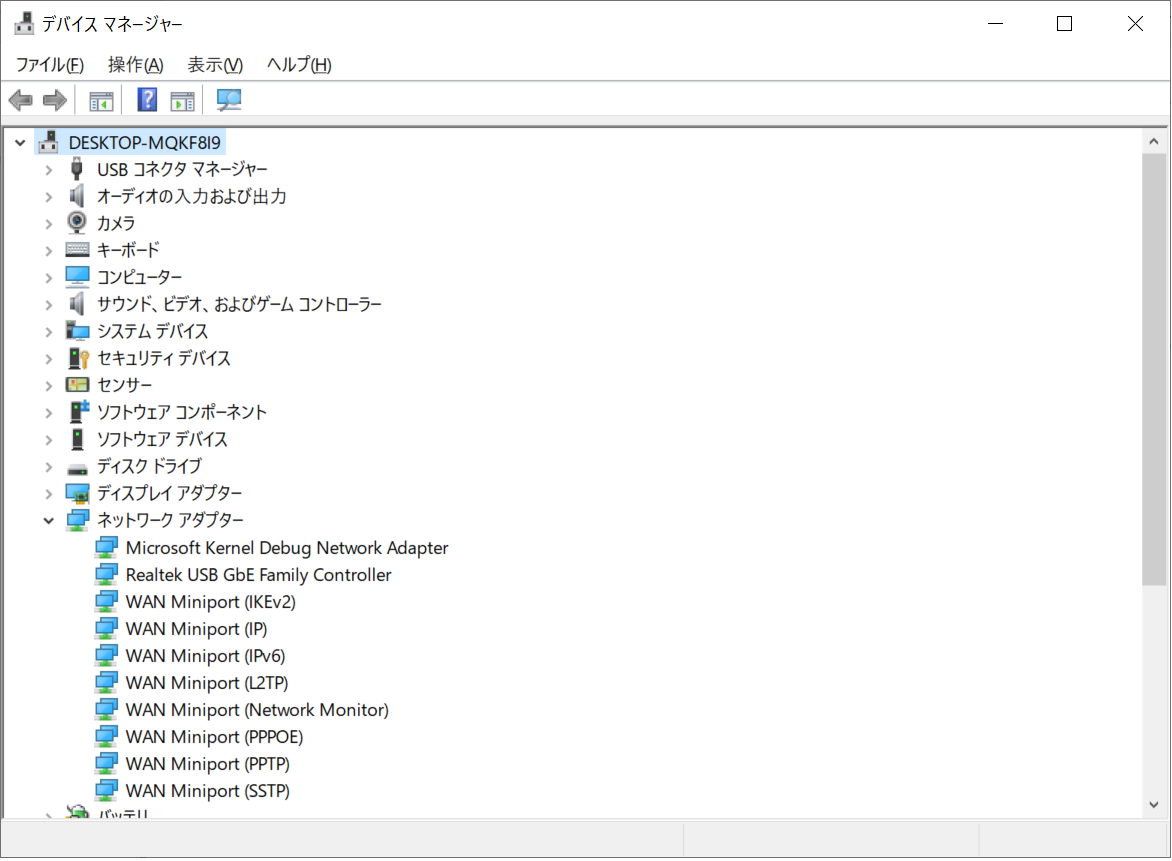The width and height of the screenshot is (1172, 861).
Task: Select WAN Miniport (IPv6)
Action: pos(206,655)
